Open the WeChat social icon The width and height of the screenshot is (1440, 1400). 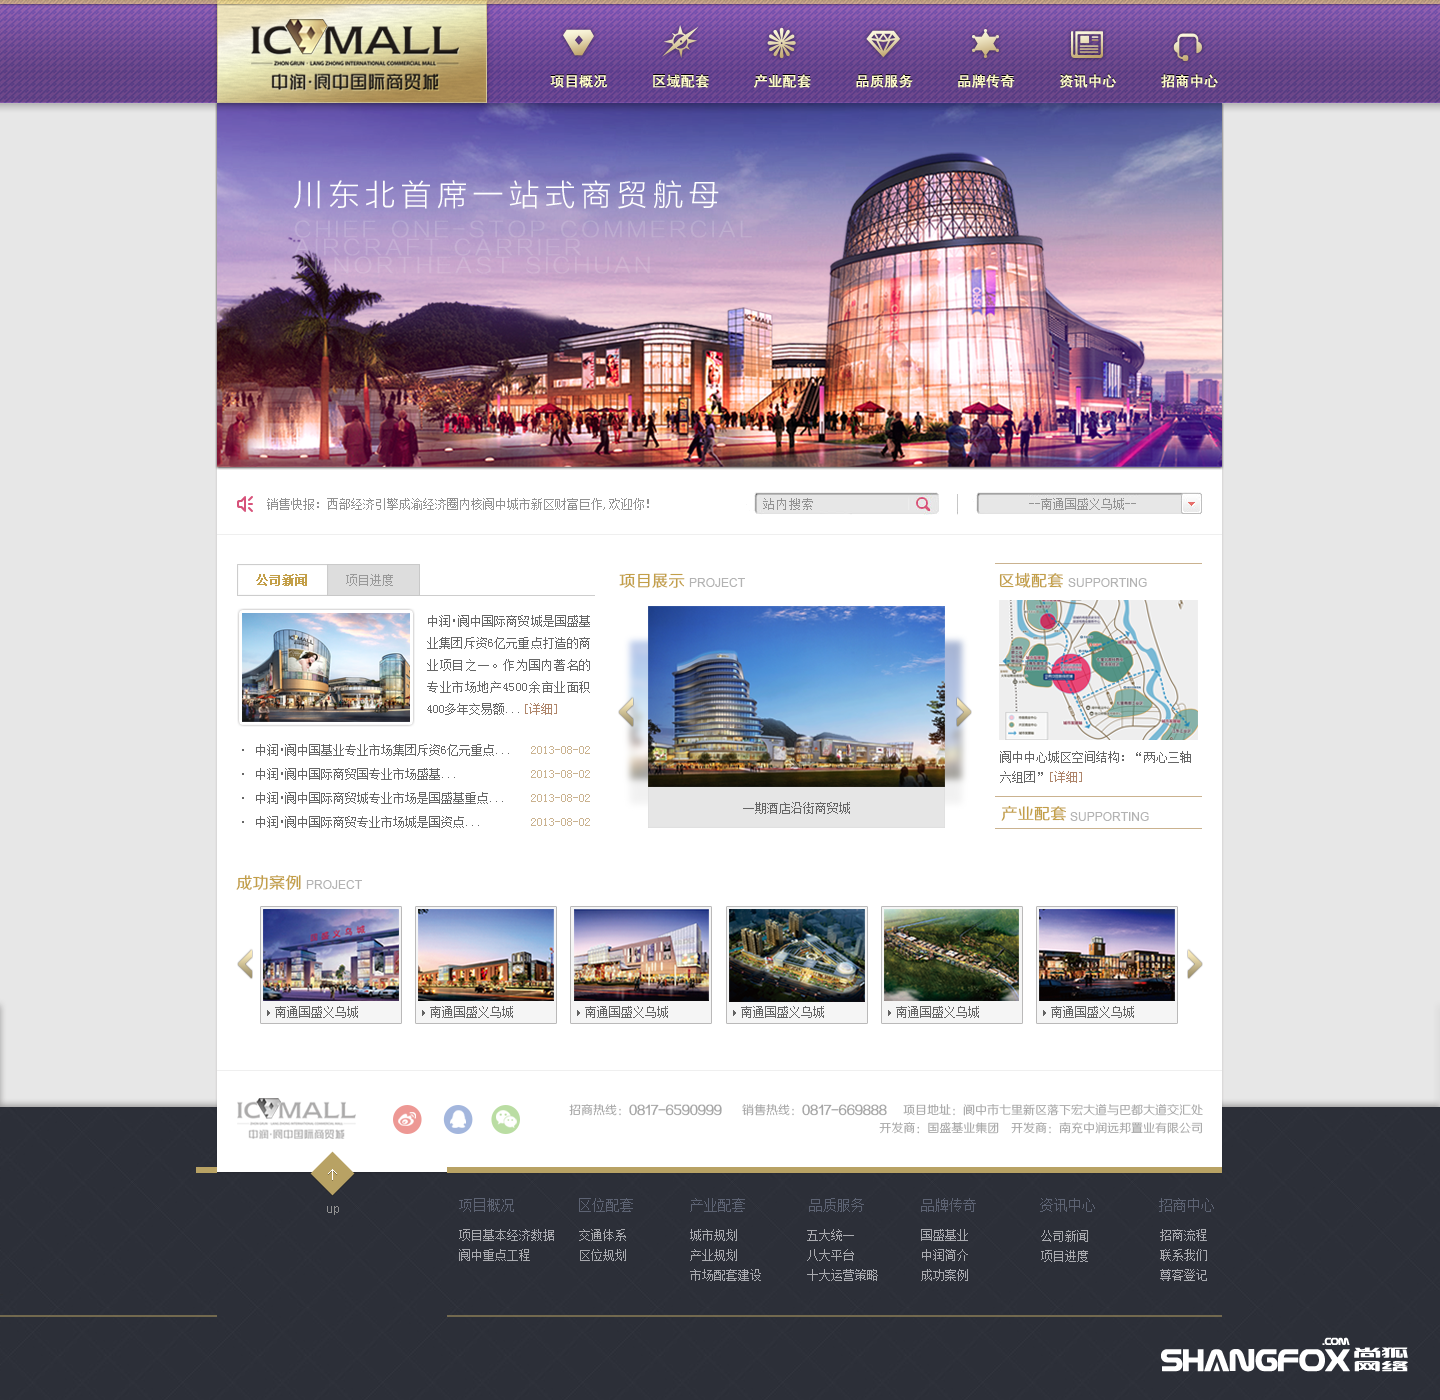tap(506, 1119)
